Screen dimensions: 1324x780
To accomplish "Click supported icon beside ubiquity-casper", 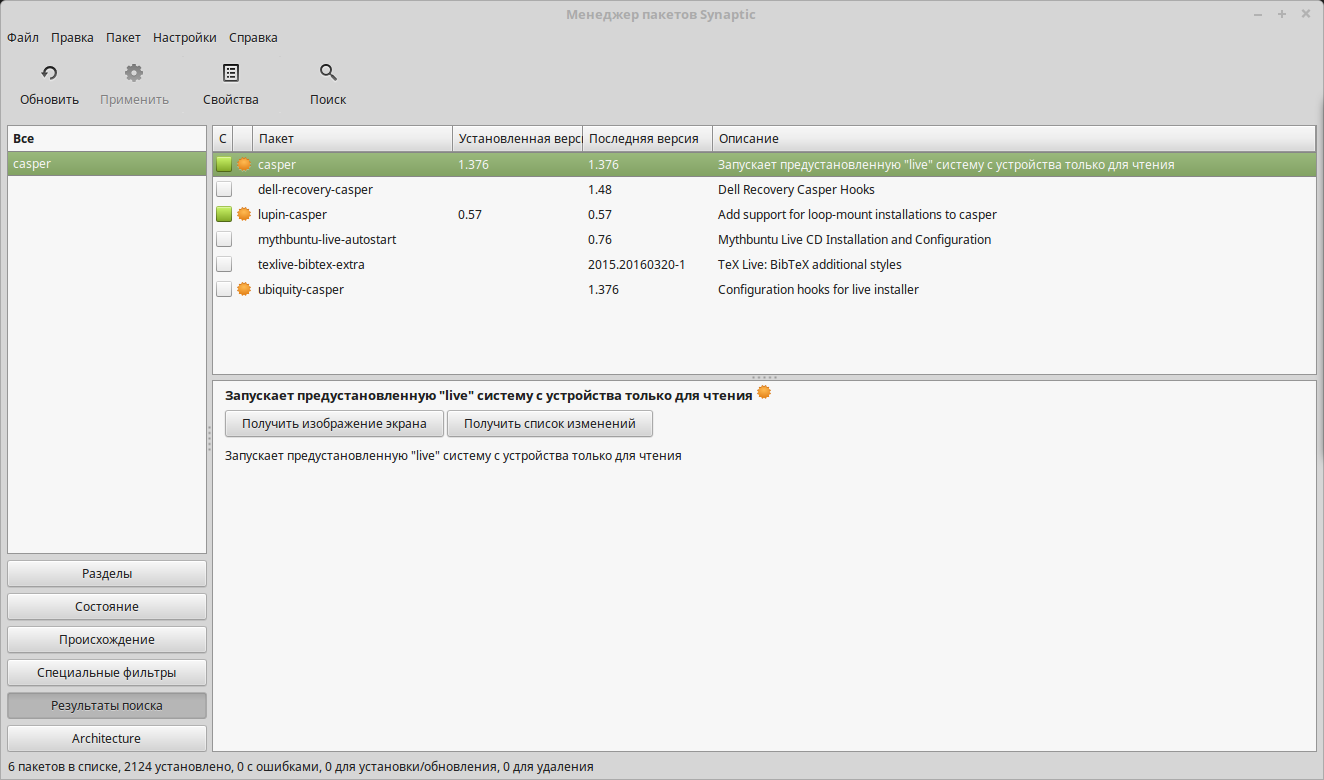I will click(x=244, y=289).
